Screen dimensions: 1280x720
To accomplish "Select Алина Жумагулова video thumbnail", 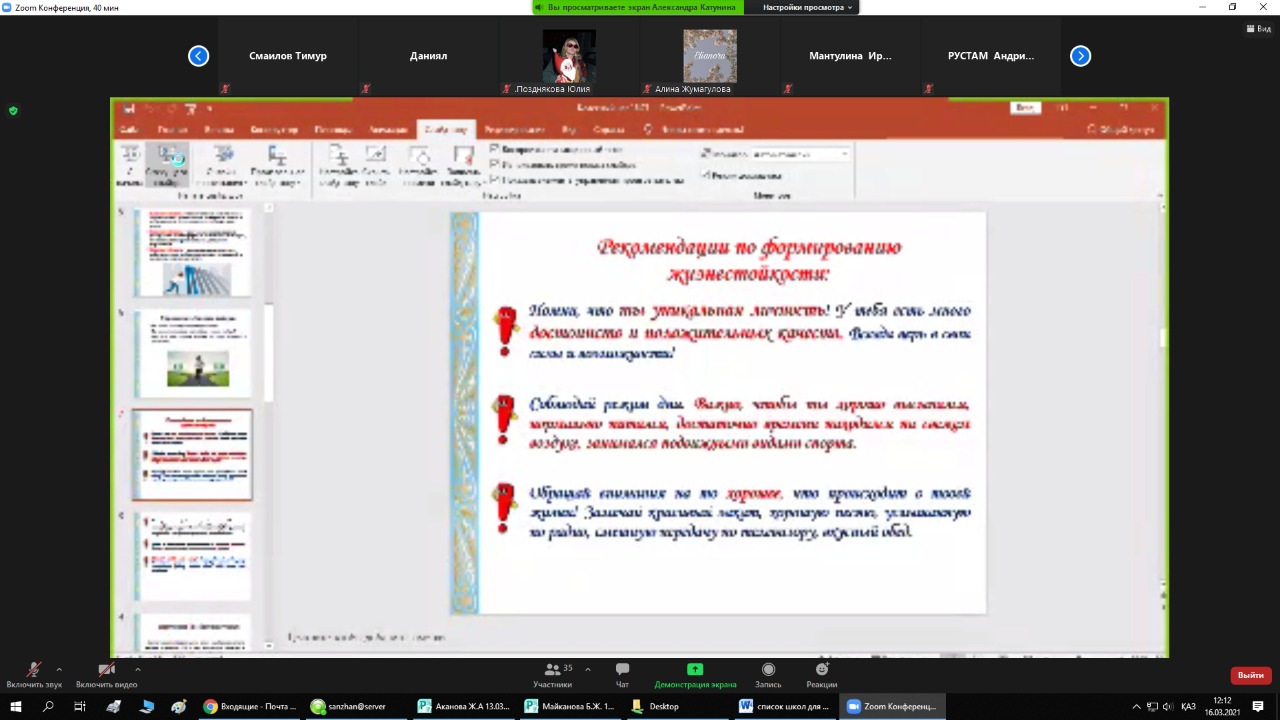I will click(710, 57).
